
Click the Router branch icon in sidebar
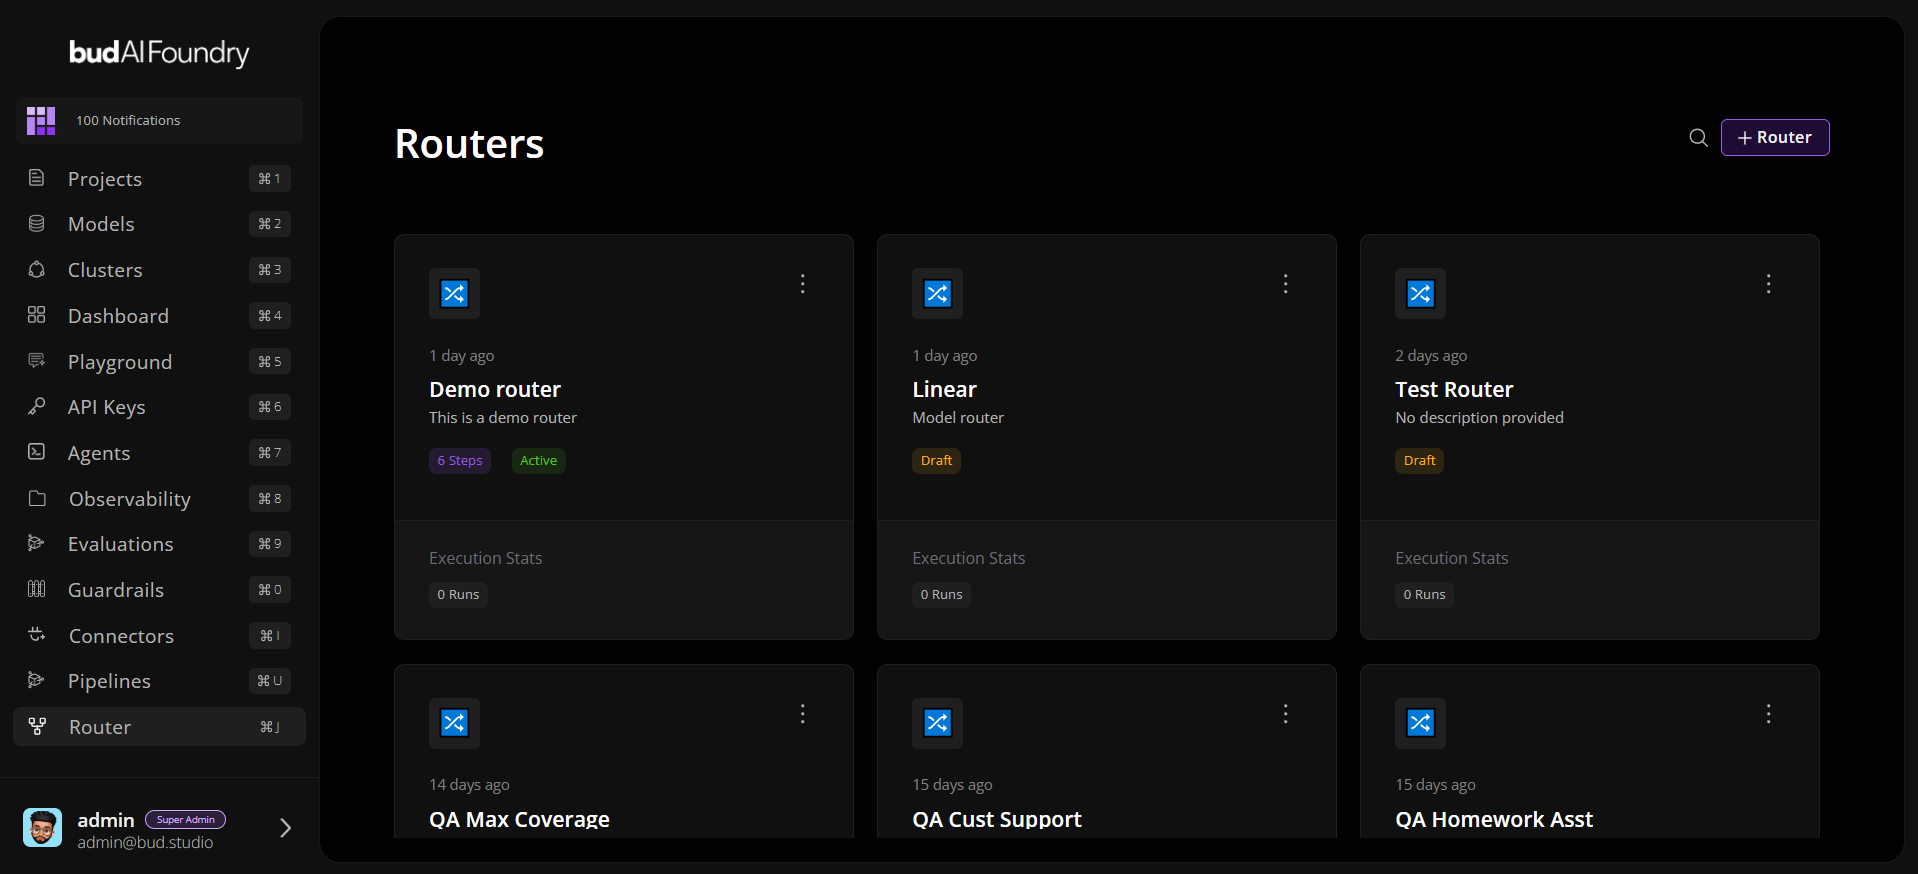tap(37, 727)
